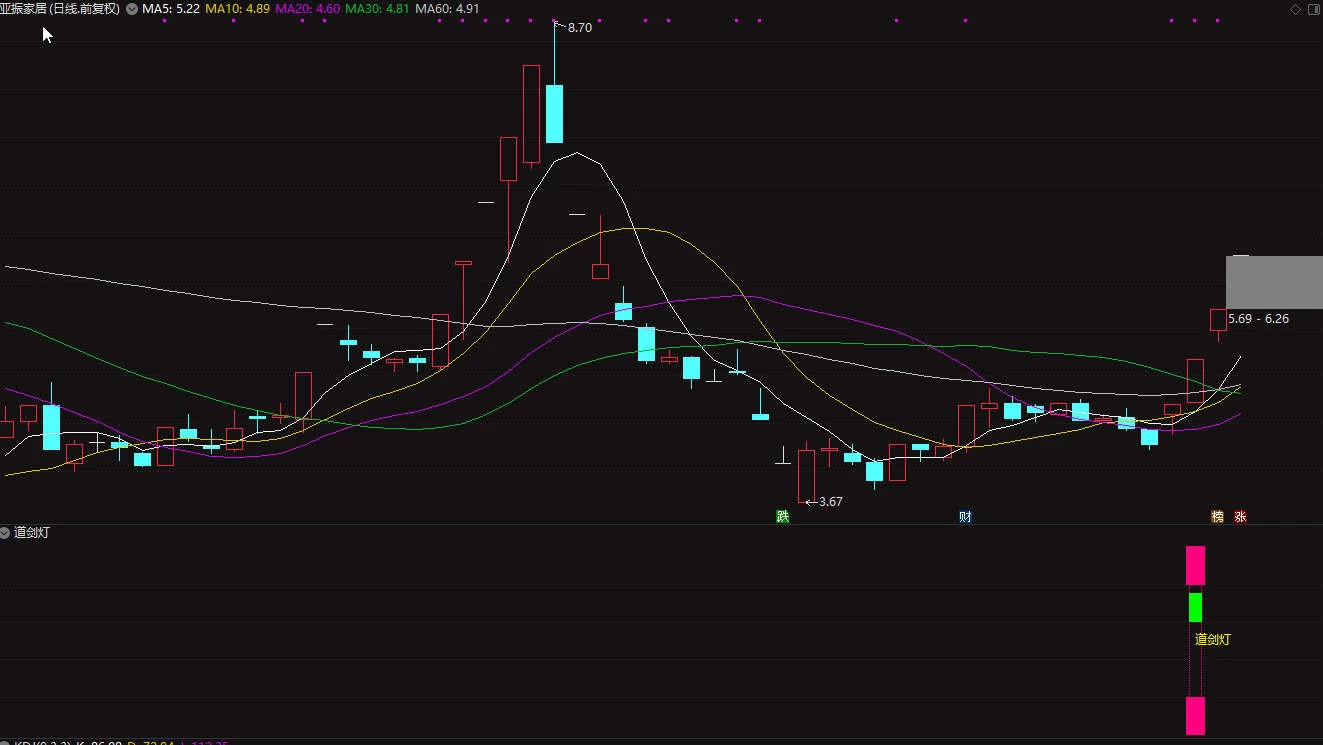The image size is (1323, 745).
Task: Click the yellow 道剑灯 signal label
Action: pyautogui.click(x=1213, y=639)
